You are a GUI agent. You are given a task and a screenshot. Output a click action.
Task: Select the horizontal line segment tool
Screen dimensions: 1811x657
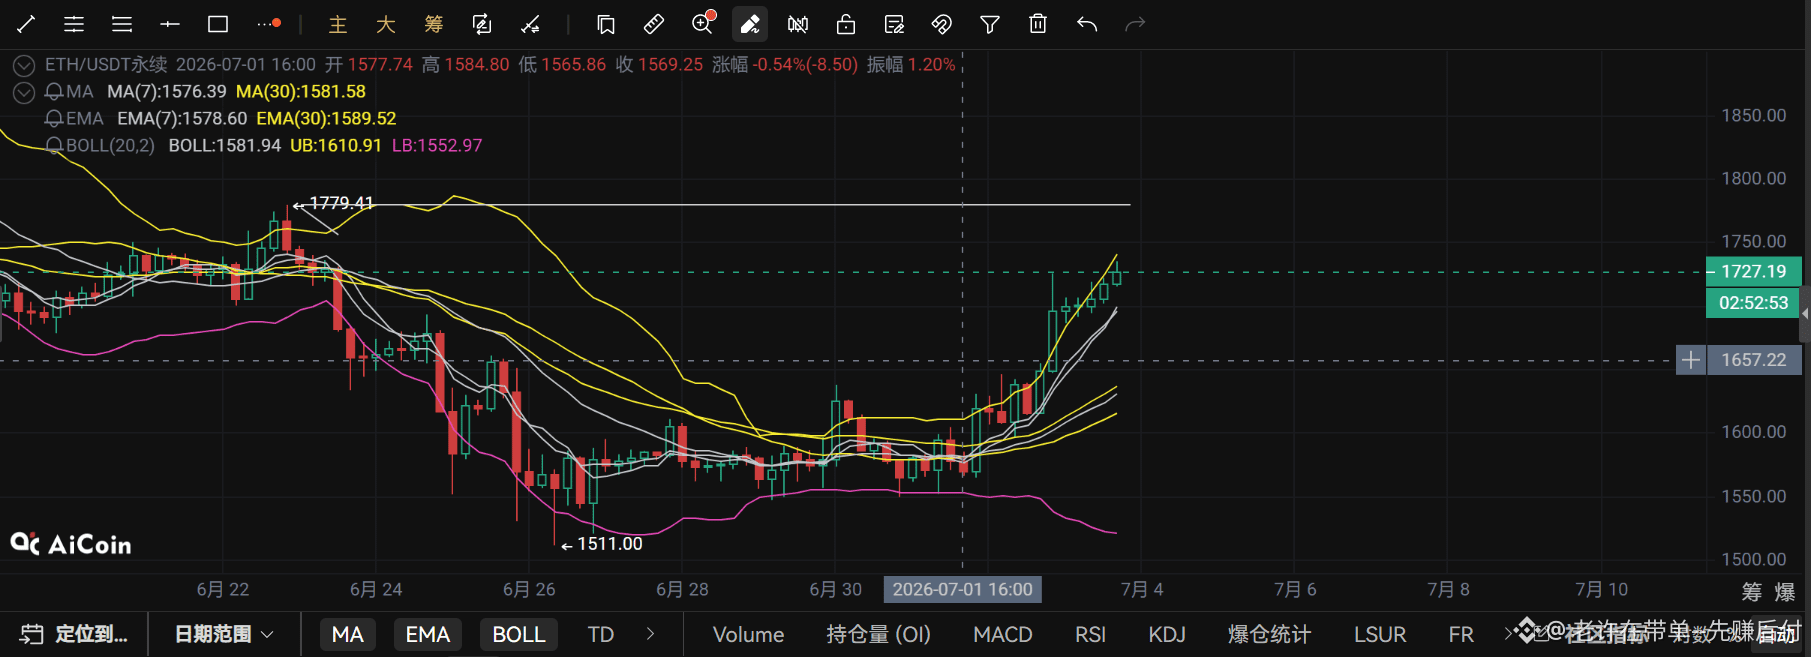170,24
